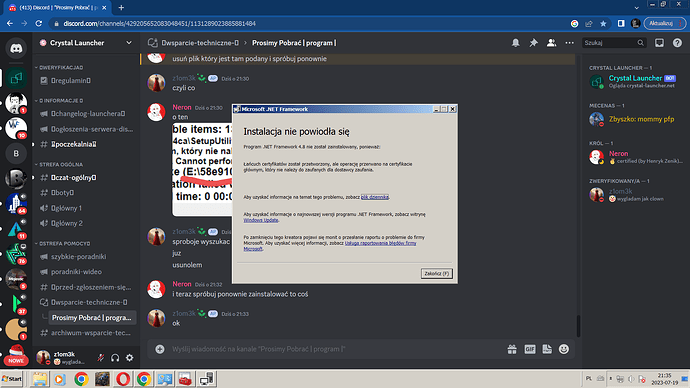690x388 pixels.
Task: Open File Explorer from the taskbar
Action: 40,379
